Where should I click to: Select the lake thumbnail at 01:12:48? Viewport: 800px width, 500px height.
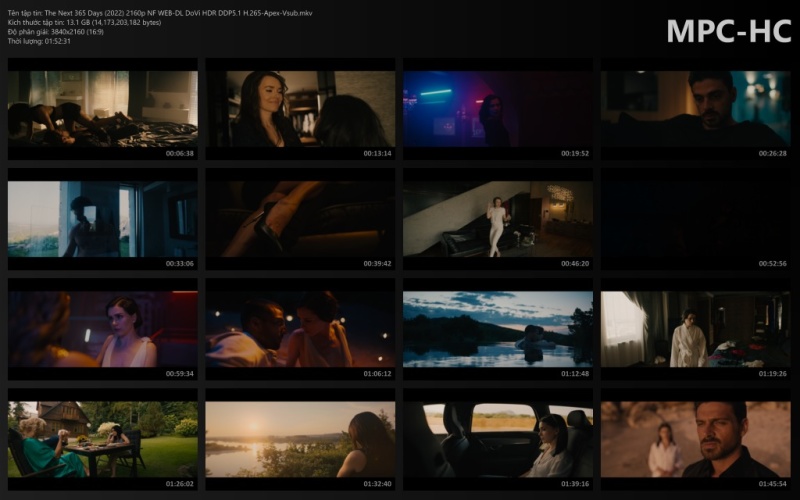click(498, 329)
